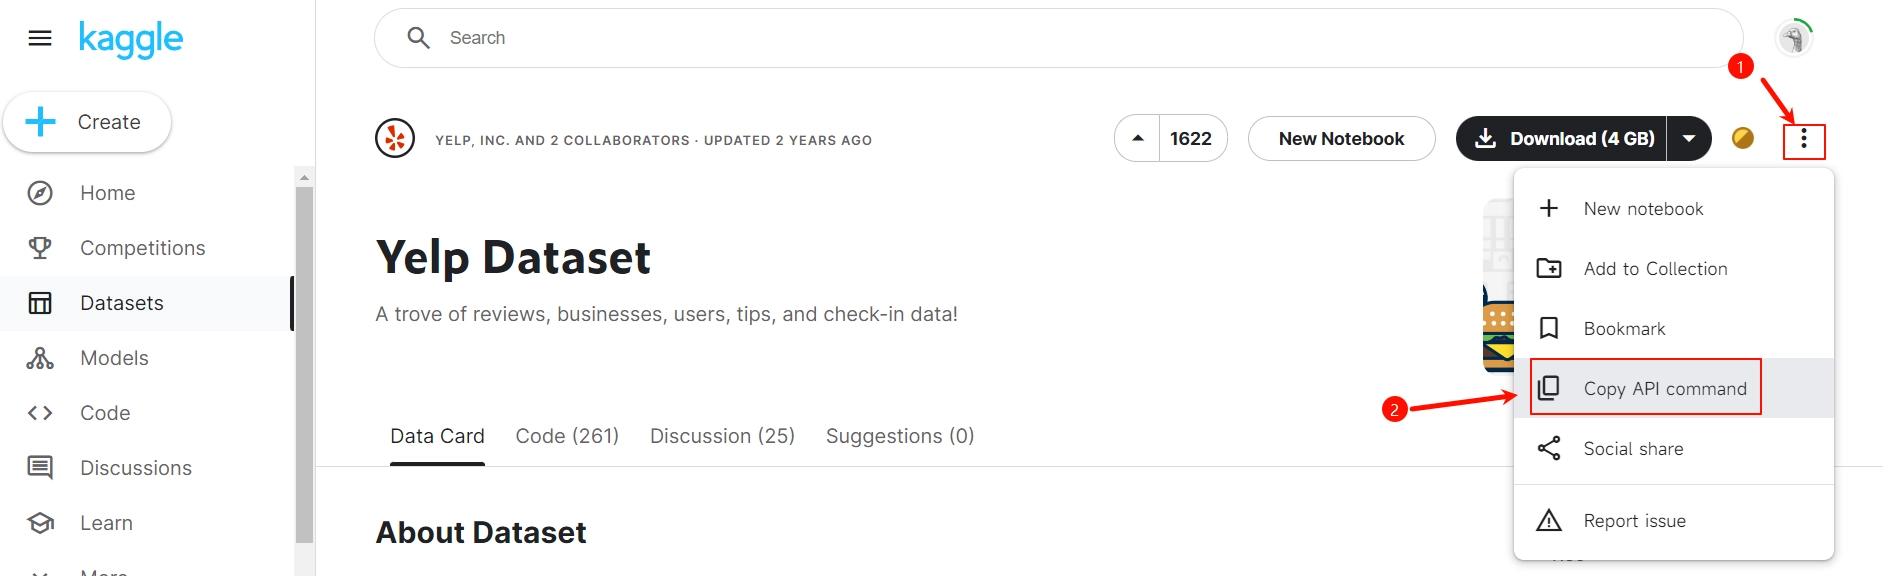
Task: Click the Yelp owner avatar icon
Action: point(395,139)
